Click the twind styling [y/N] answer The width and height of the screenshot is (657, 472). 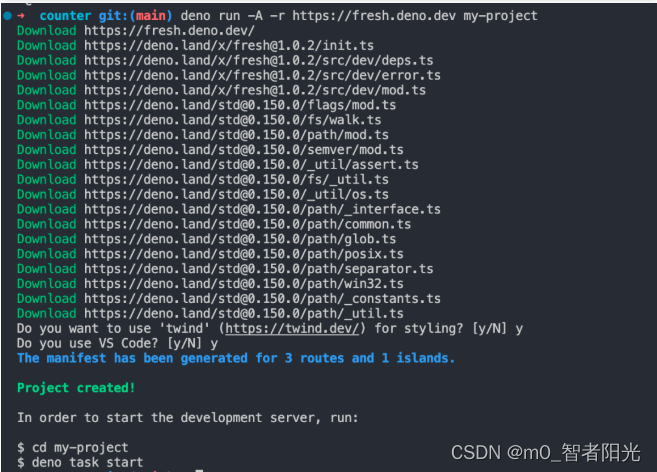point(519,329)
